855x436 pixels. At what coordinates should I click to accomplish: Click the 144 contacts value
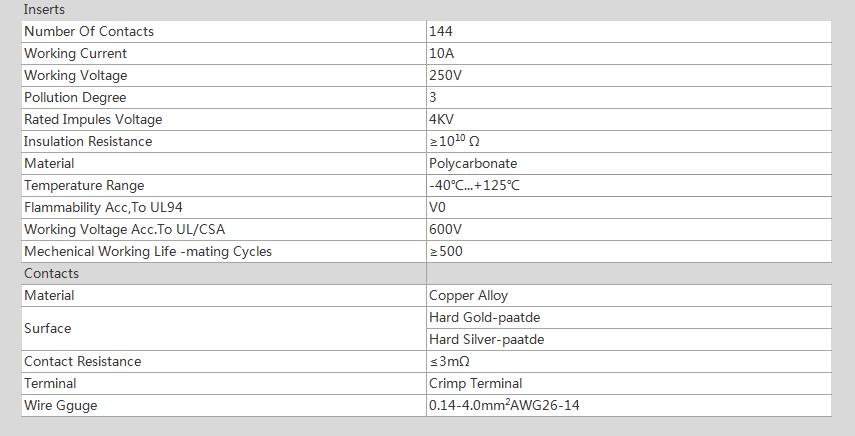[x=441, y=32]
